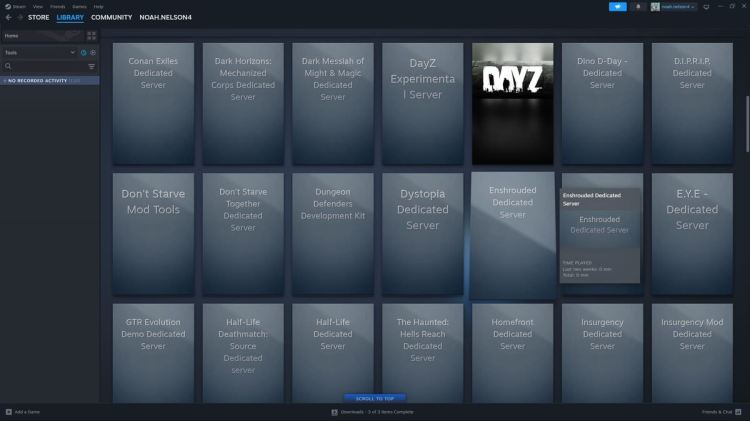Expand the Tools library filter dropdown
750x421 pixels.
tap(72, 52)
